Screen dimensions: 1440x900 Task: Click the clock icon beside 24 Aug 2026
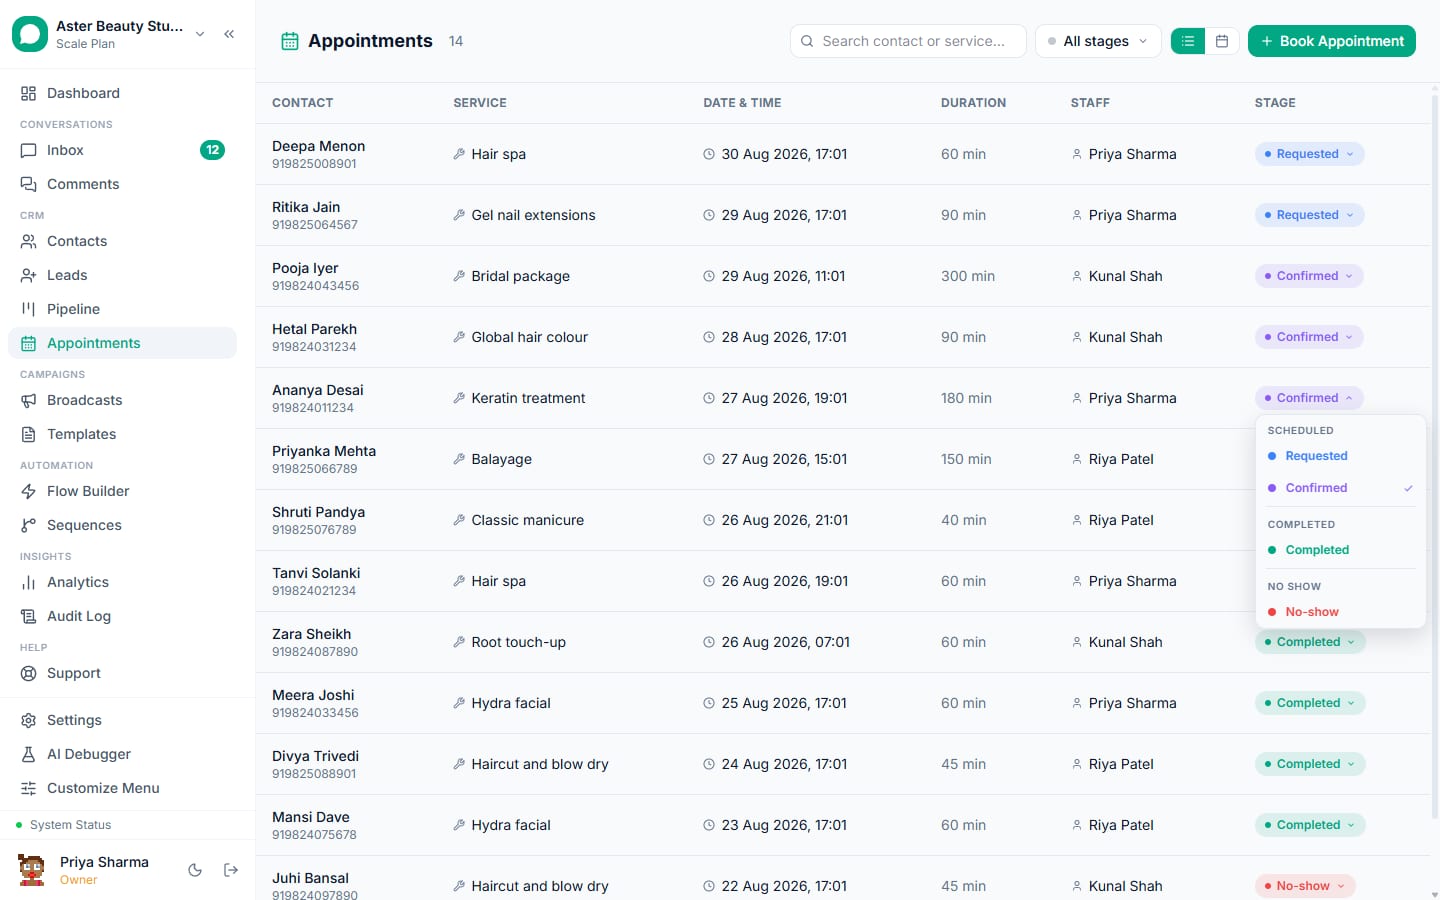(709, 764)
